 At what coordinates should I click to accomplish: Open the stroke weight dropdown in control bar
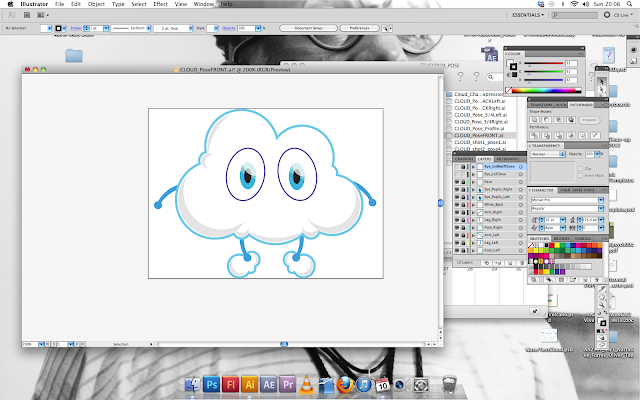tap(106, 28)
